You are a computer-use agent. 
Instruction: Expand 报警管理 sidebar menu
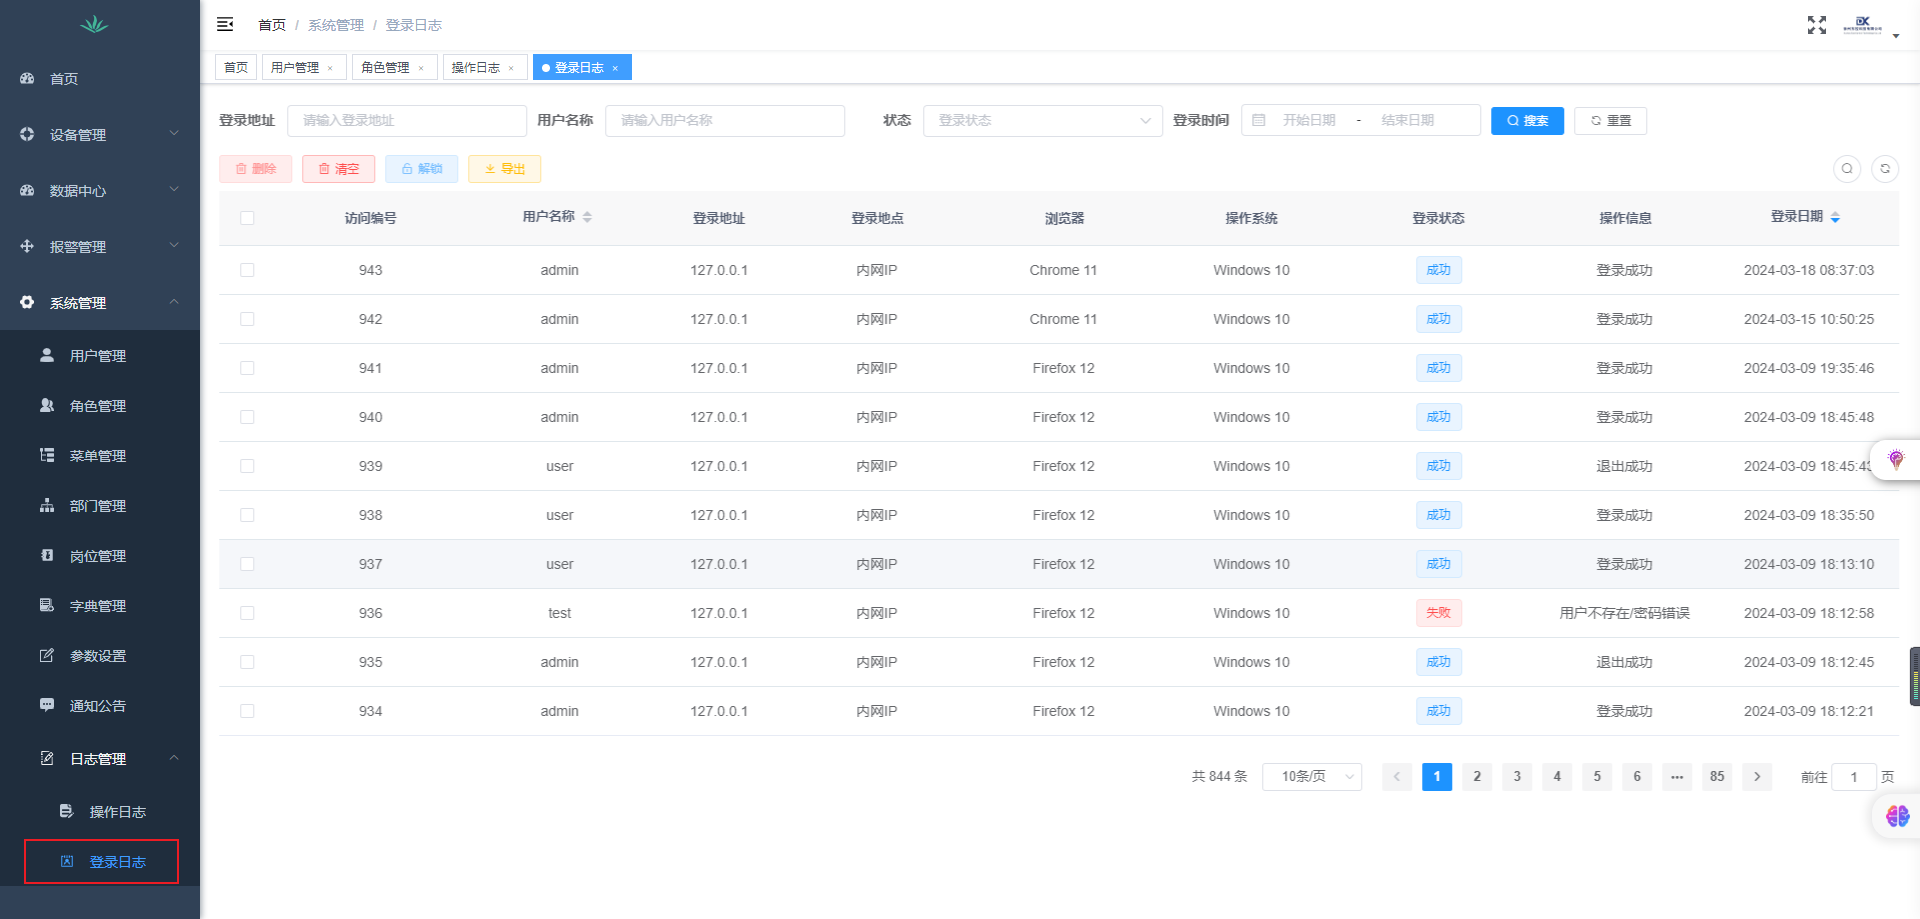100,246
